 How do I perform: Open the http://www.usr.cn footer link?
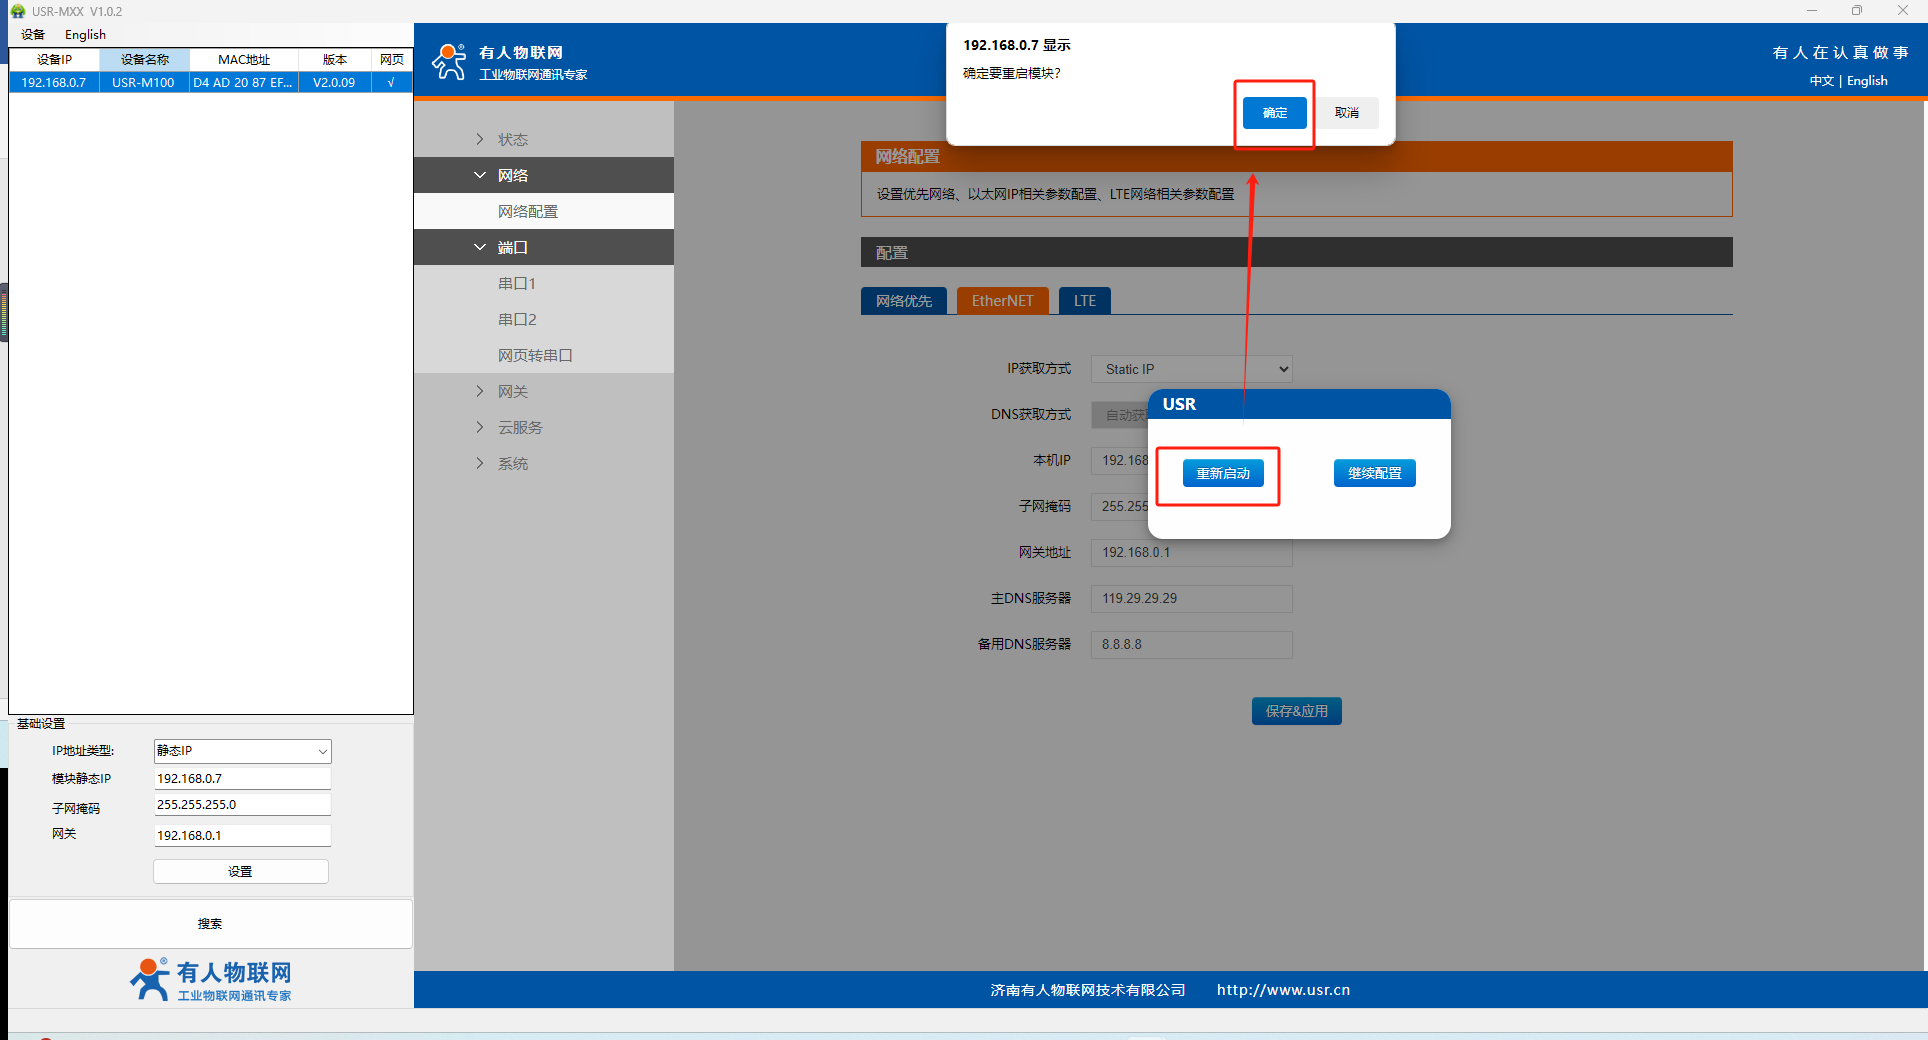[x=1283, y=990]
